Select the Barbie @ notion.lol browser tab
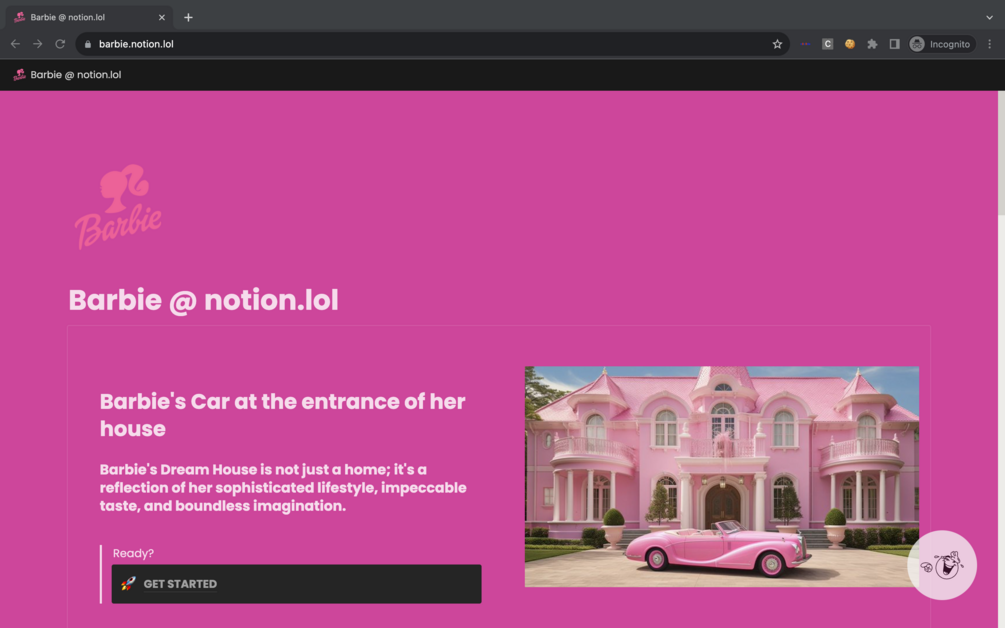The height and width of the screenshot is (628, 1005). point(90,17)
